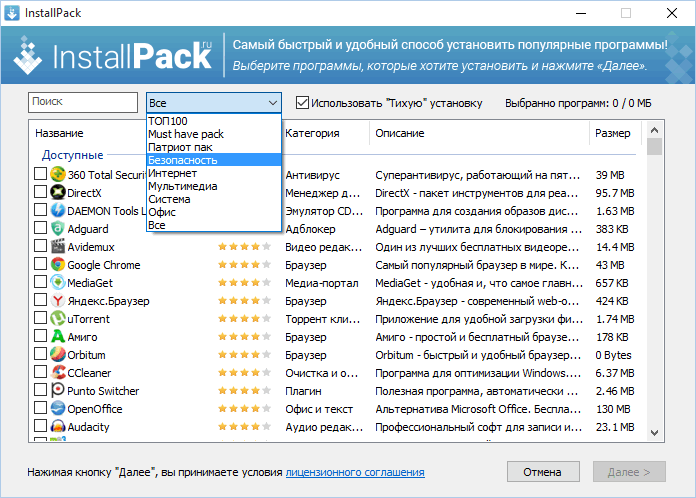The height and width of the screenshot is (498, 696).
Task: Click the Google Chrome icon in list
Action: (58, 264)
